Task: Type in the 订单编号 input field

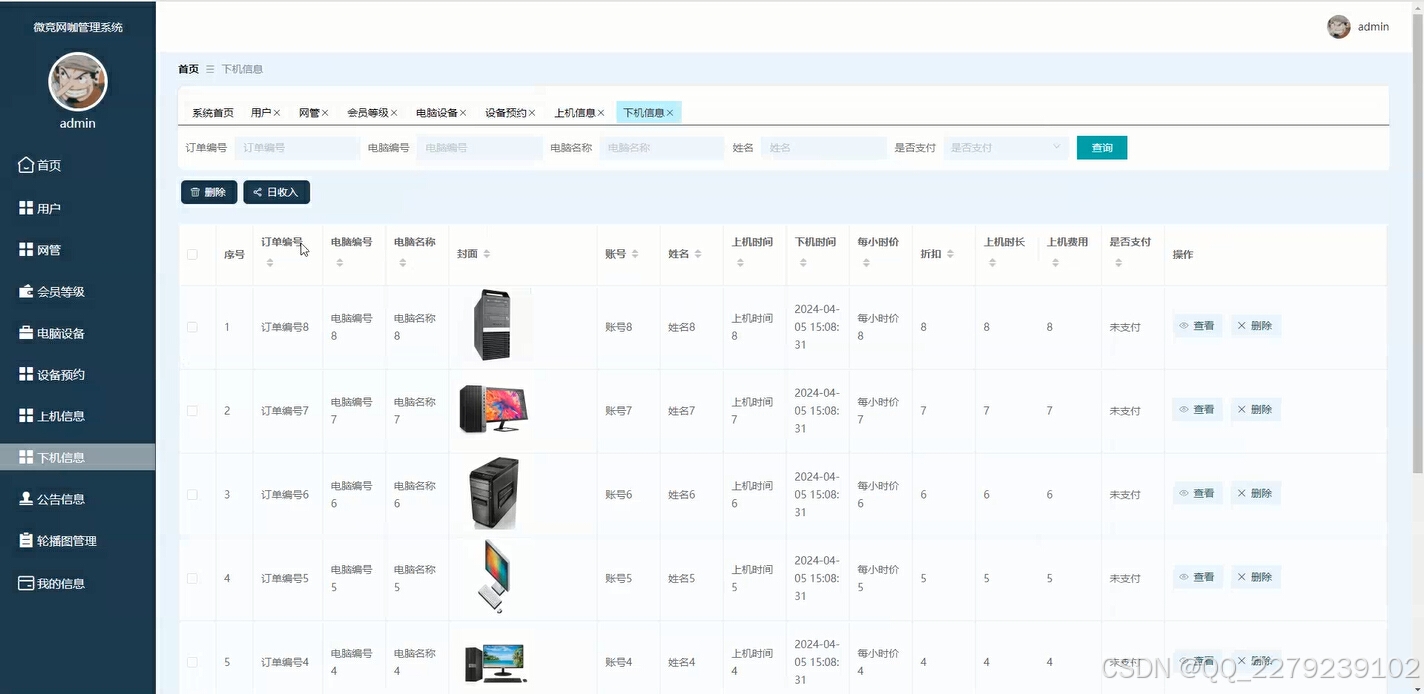Action: click(296, 147)
